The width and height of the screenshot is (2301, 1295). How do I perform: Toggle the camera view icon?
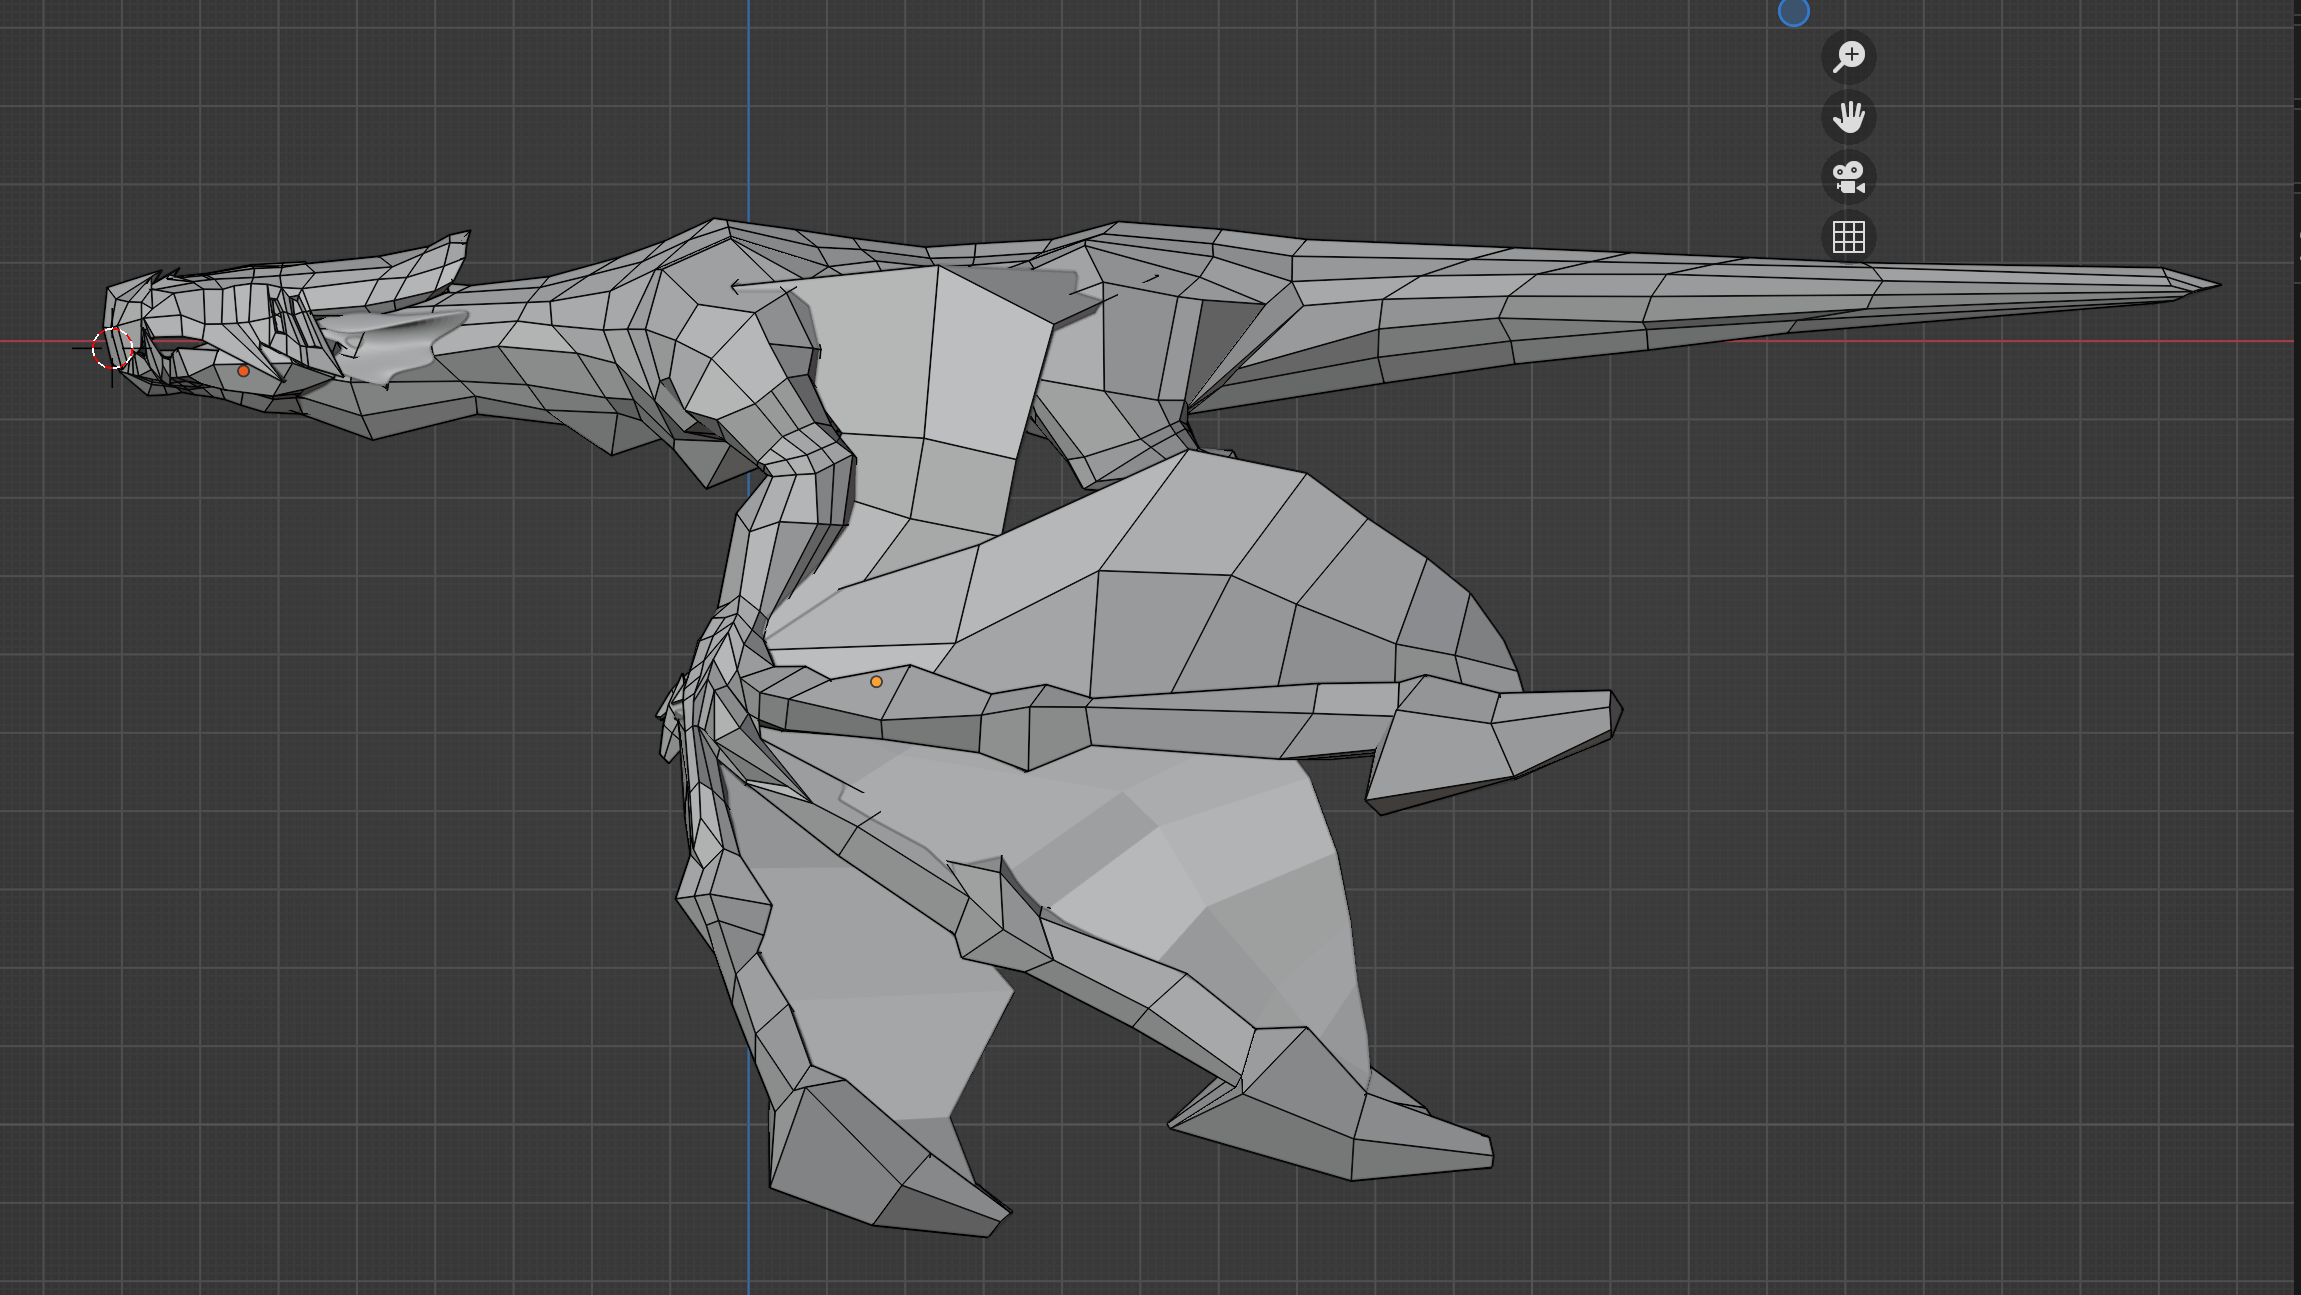click(1848, 178)
